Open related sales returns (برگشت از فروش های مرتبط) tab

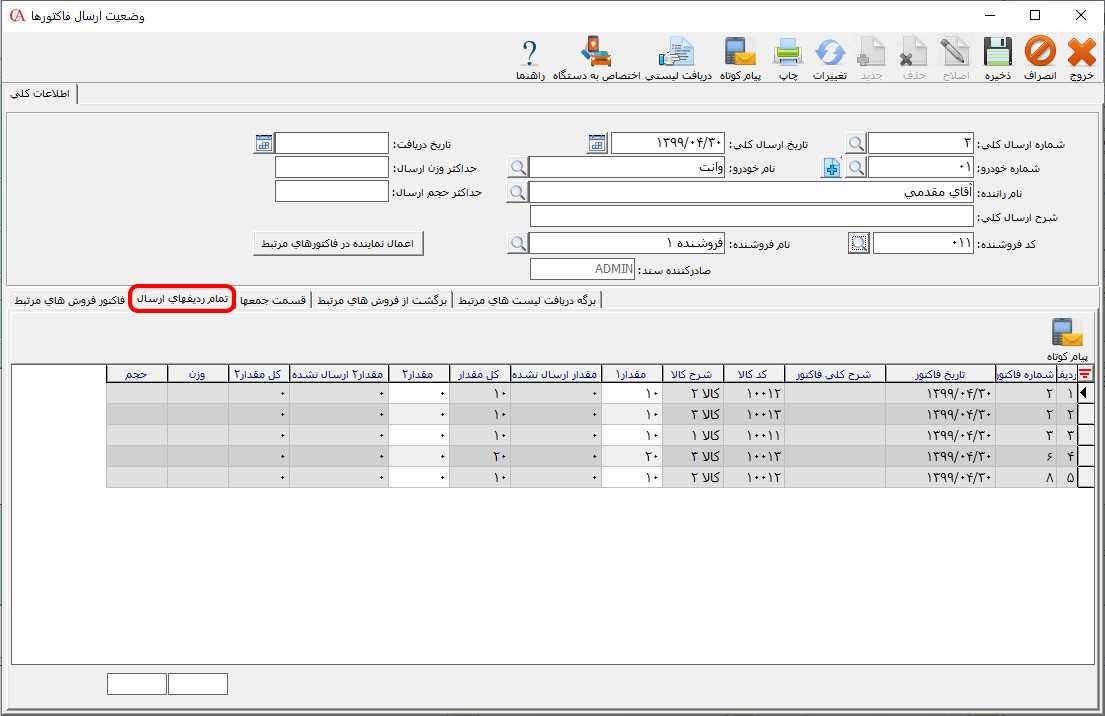382,300
